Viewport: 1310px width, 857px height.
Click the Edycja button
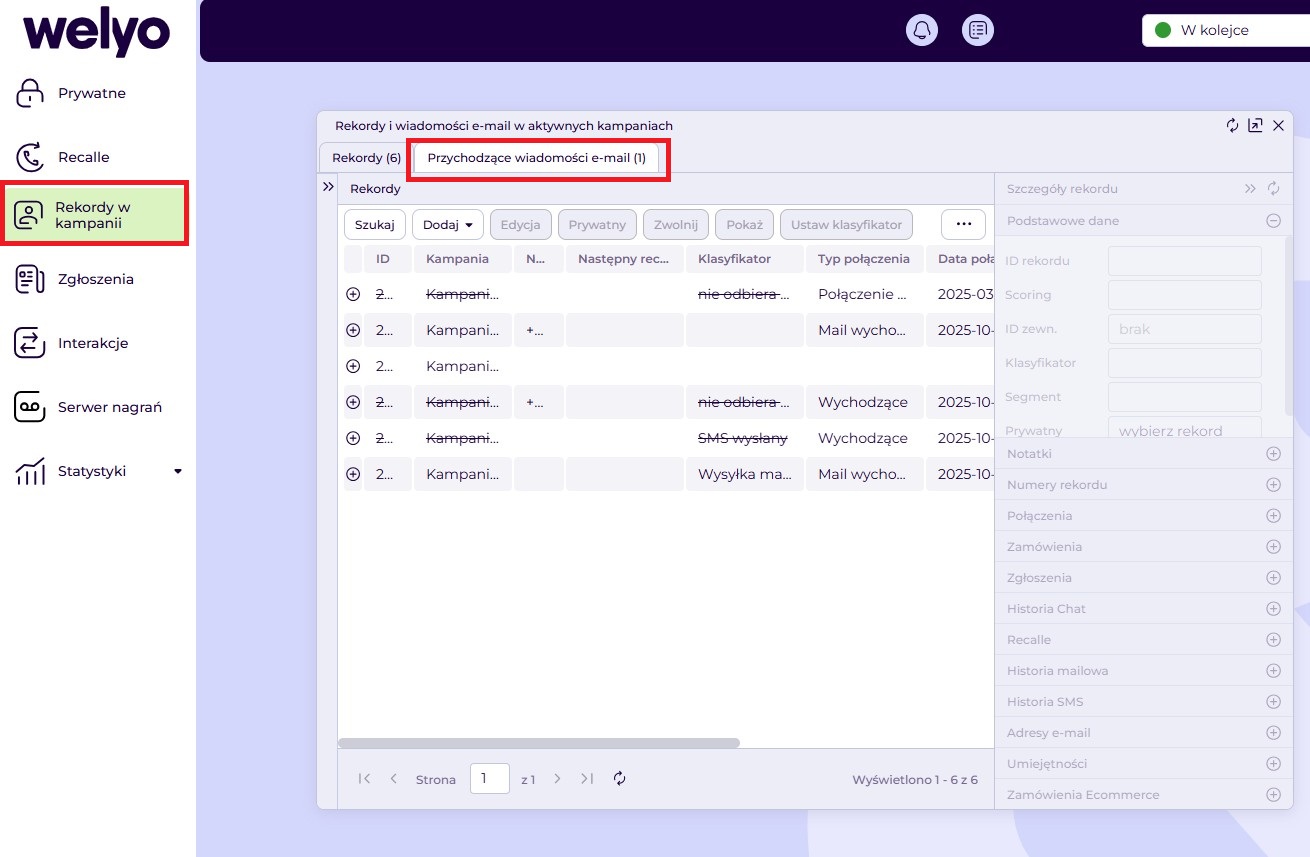pos(521,225)
